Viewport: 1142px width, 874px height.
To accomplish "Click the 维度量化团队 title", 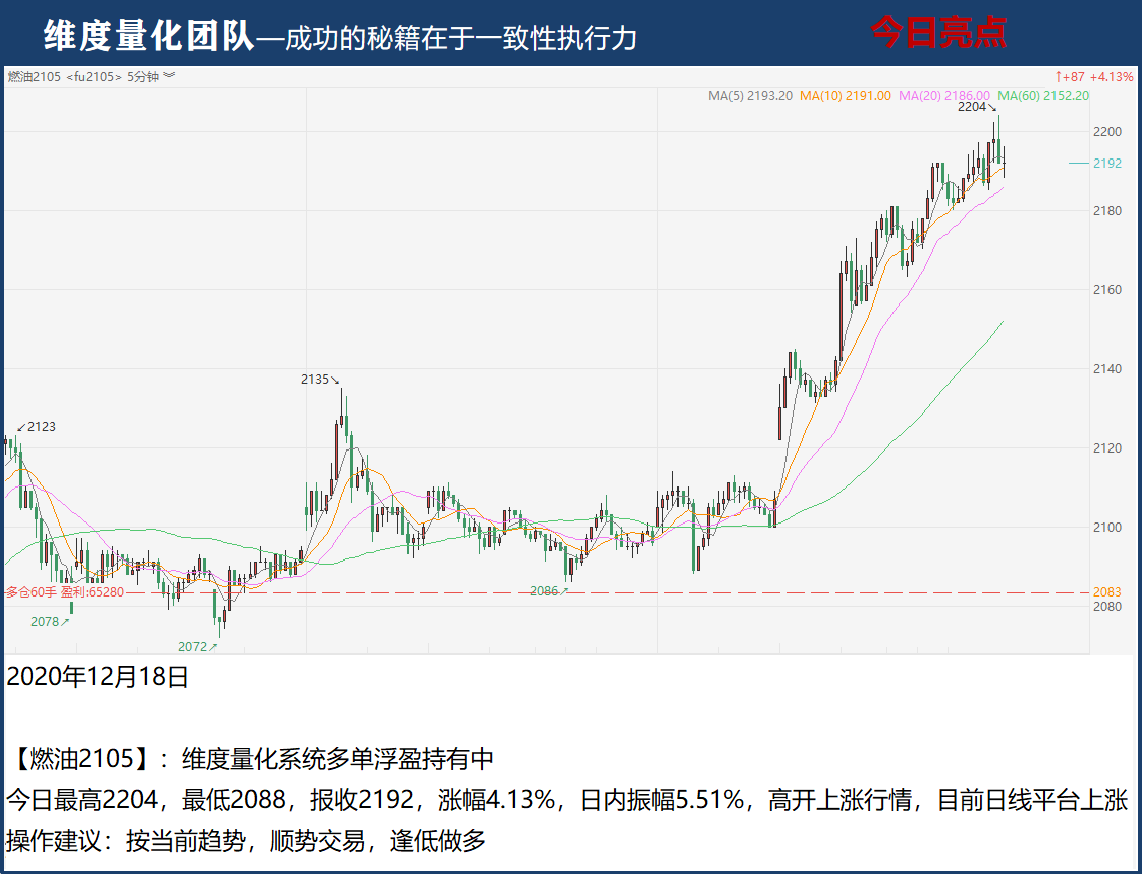I will [149, 36].
